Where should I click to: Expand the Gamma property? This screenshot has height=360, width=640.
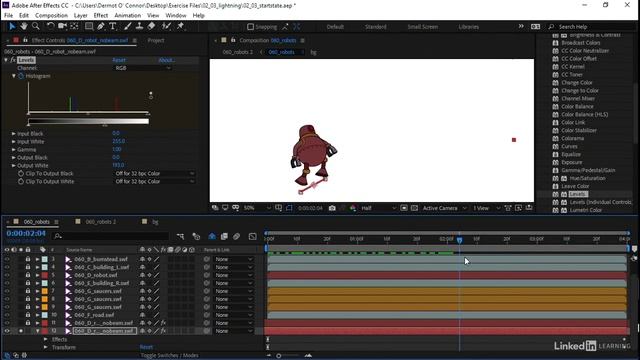coord(13,150)
